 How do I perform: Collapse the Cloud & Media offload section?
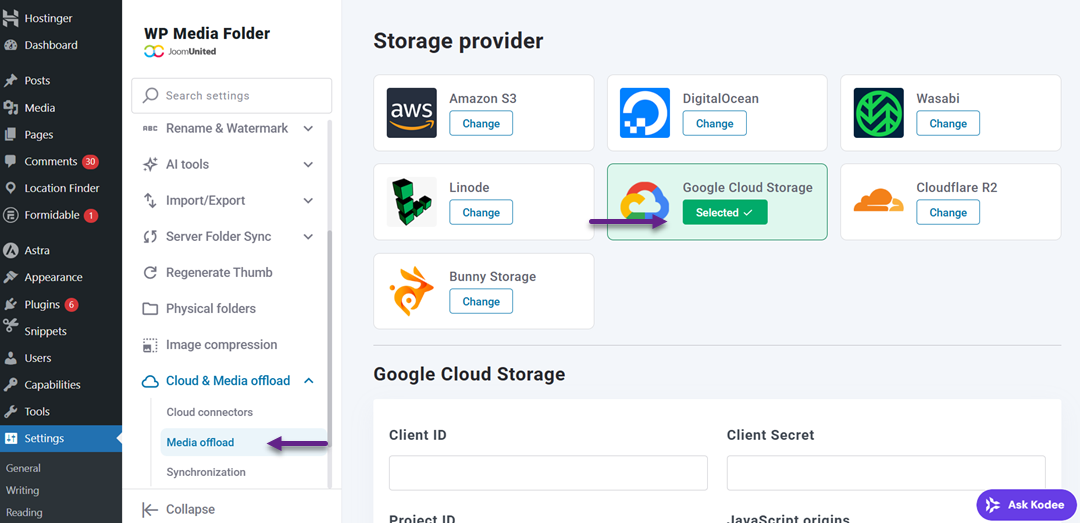308,381
